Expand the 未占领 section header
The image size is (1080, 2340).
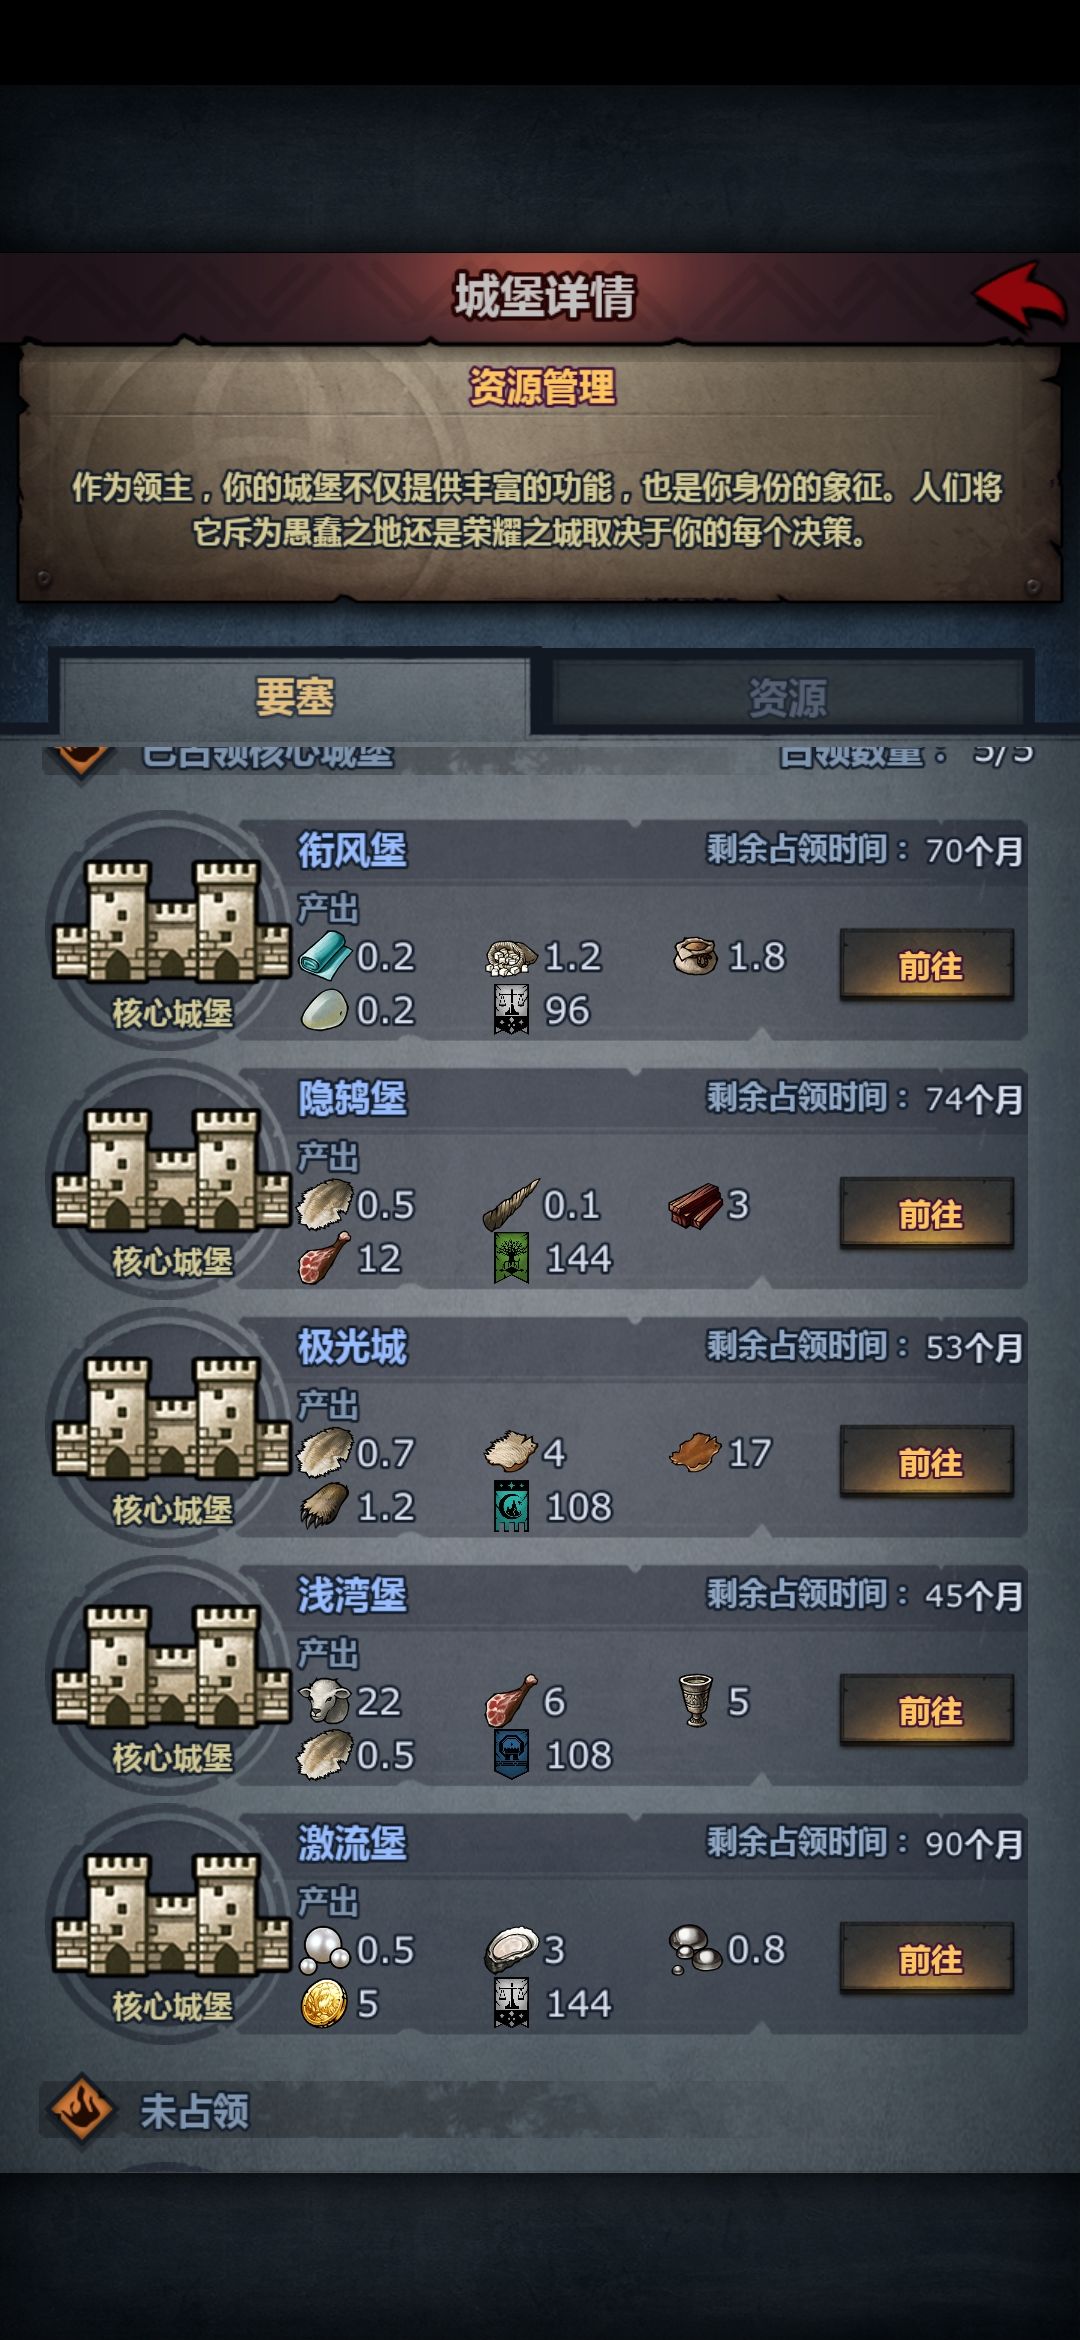[195, 2111]
